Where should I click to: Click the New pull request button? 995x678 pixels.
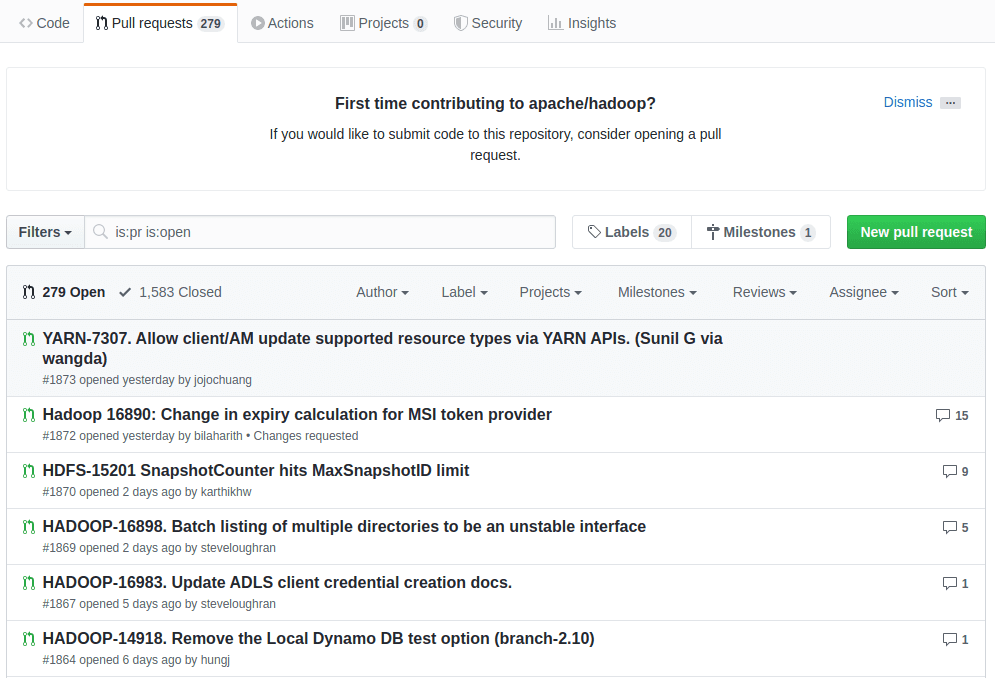click(915, 231)
